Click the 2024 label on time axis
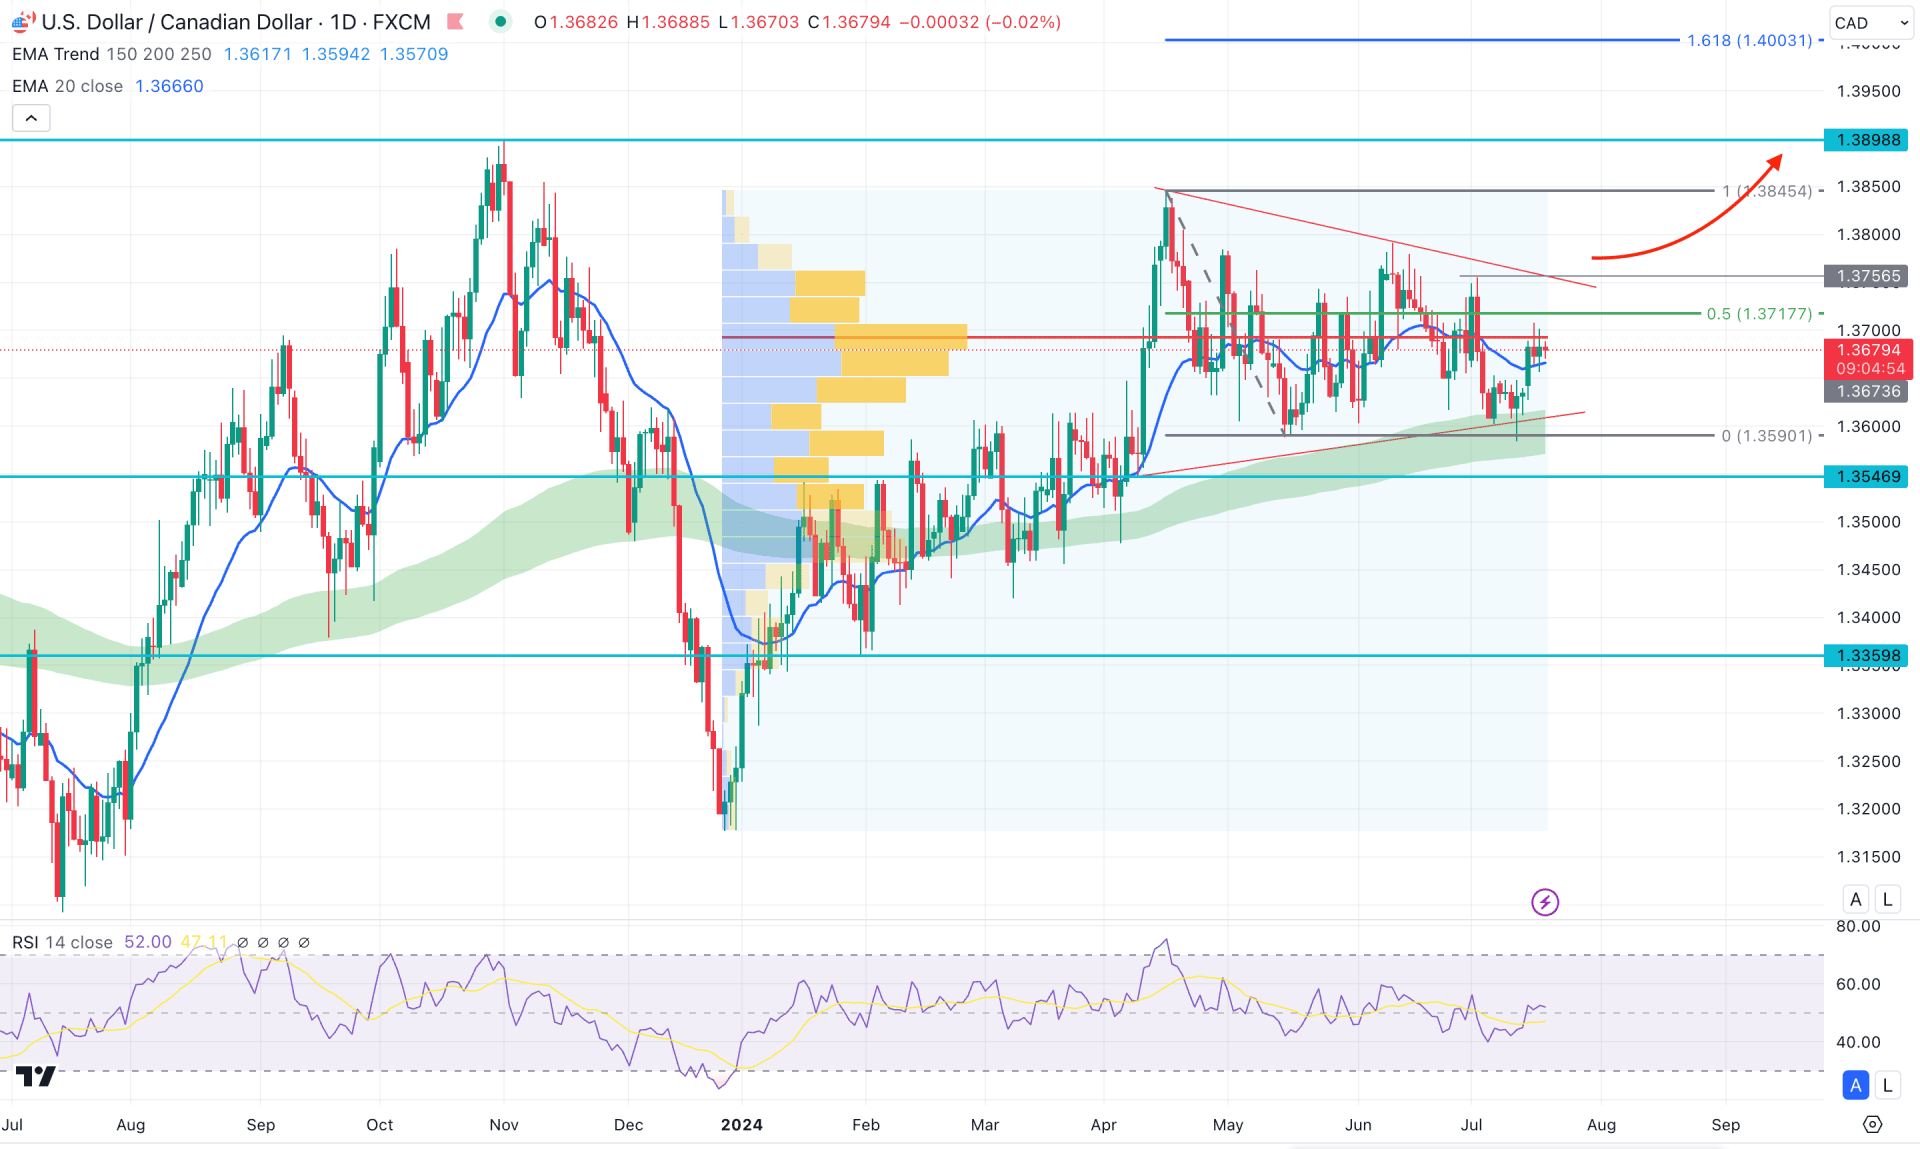Screen dimensions: 1920x1149 tap(742, 1125)
